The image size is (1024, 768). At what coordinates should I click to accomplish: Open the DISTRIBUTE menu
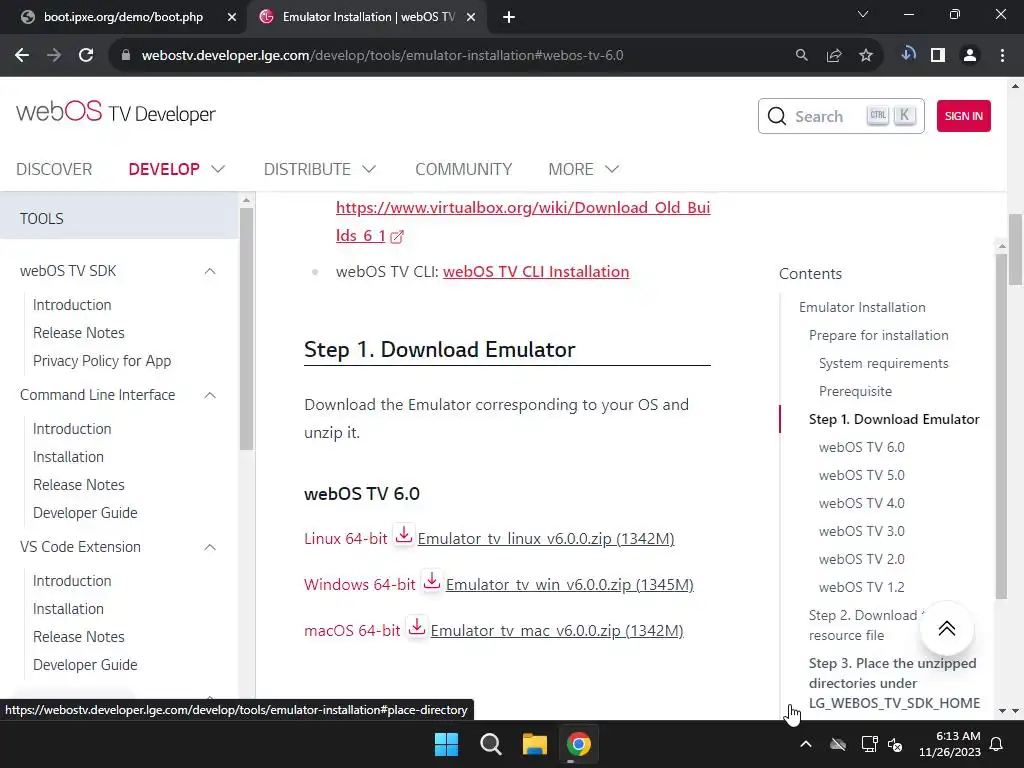point(307,169)
